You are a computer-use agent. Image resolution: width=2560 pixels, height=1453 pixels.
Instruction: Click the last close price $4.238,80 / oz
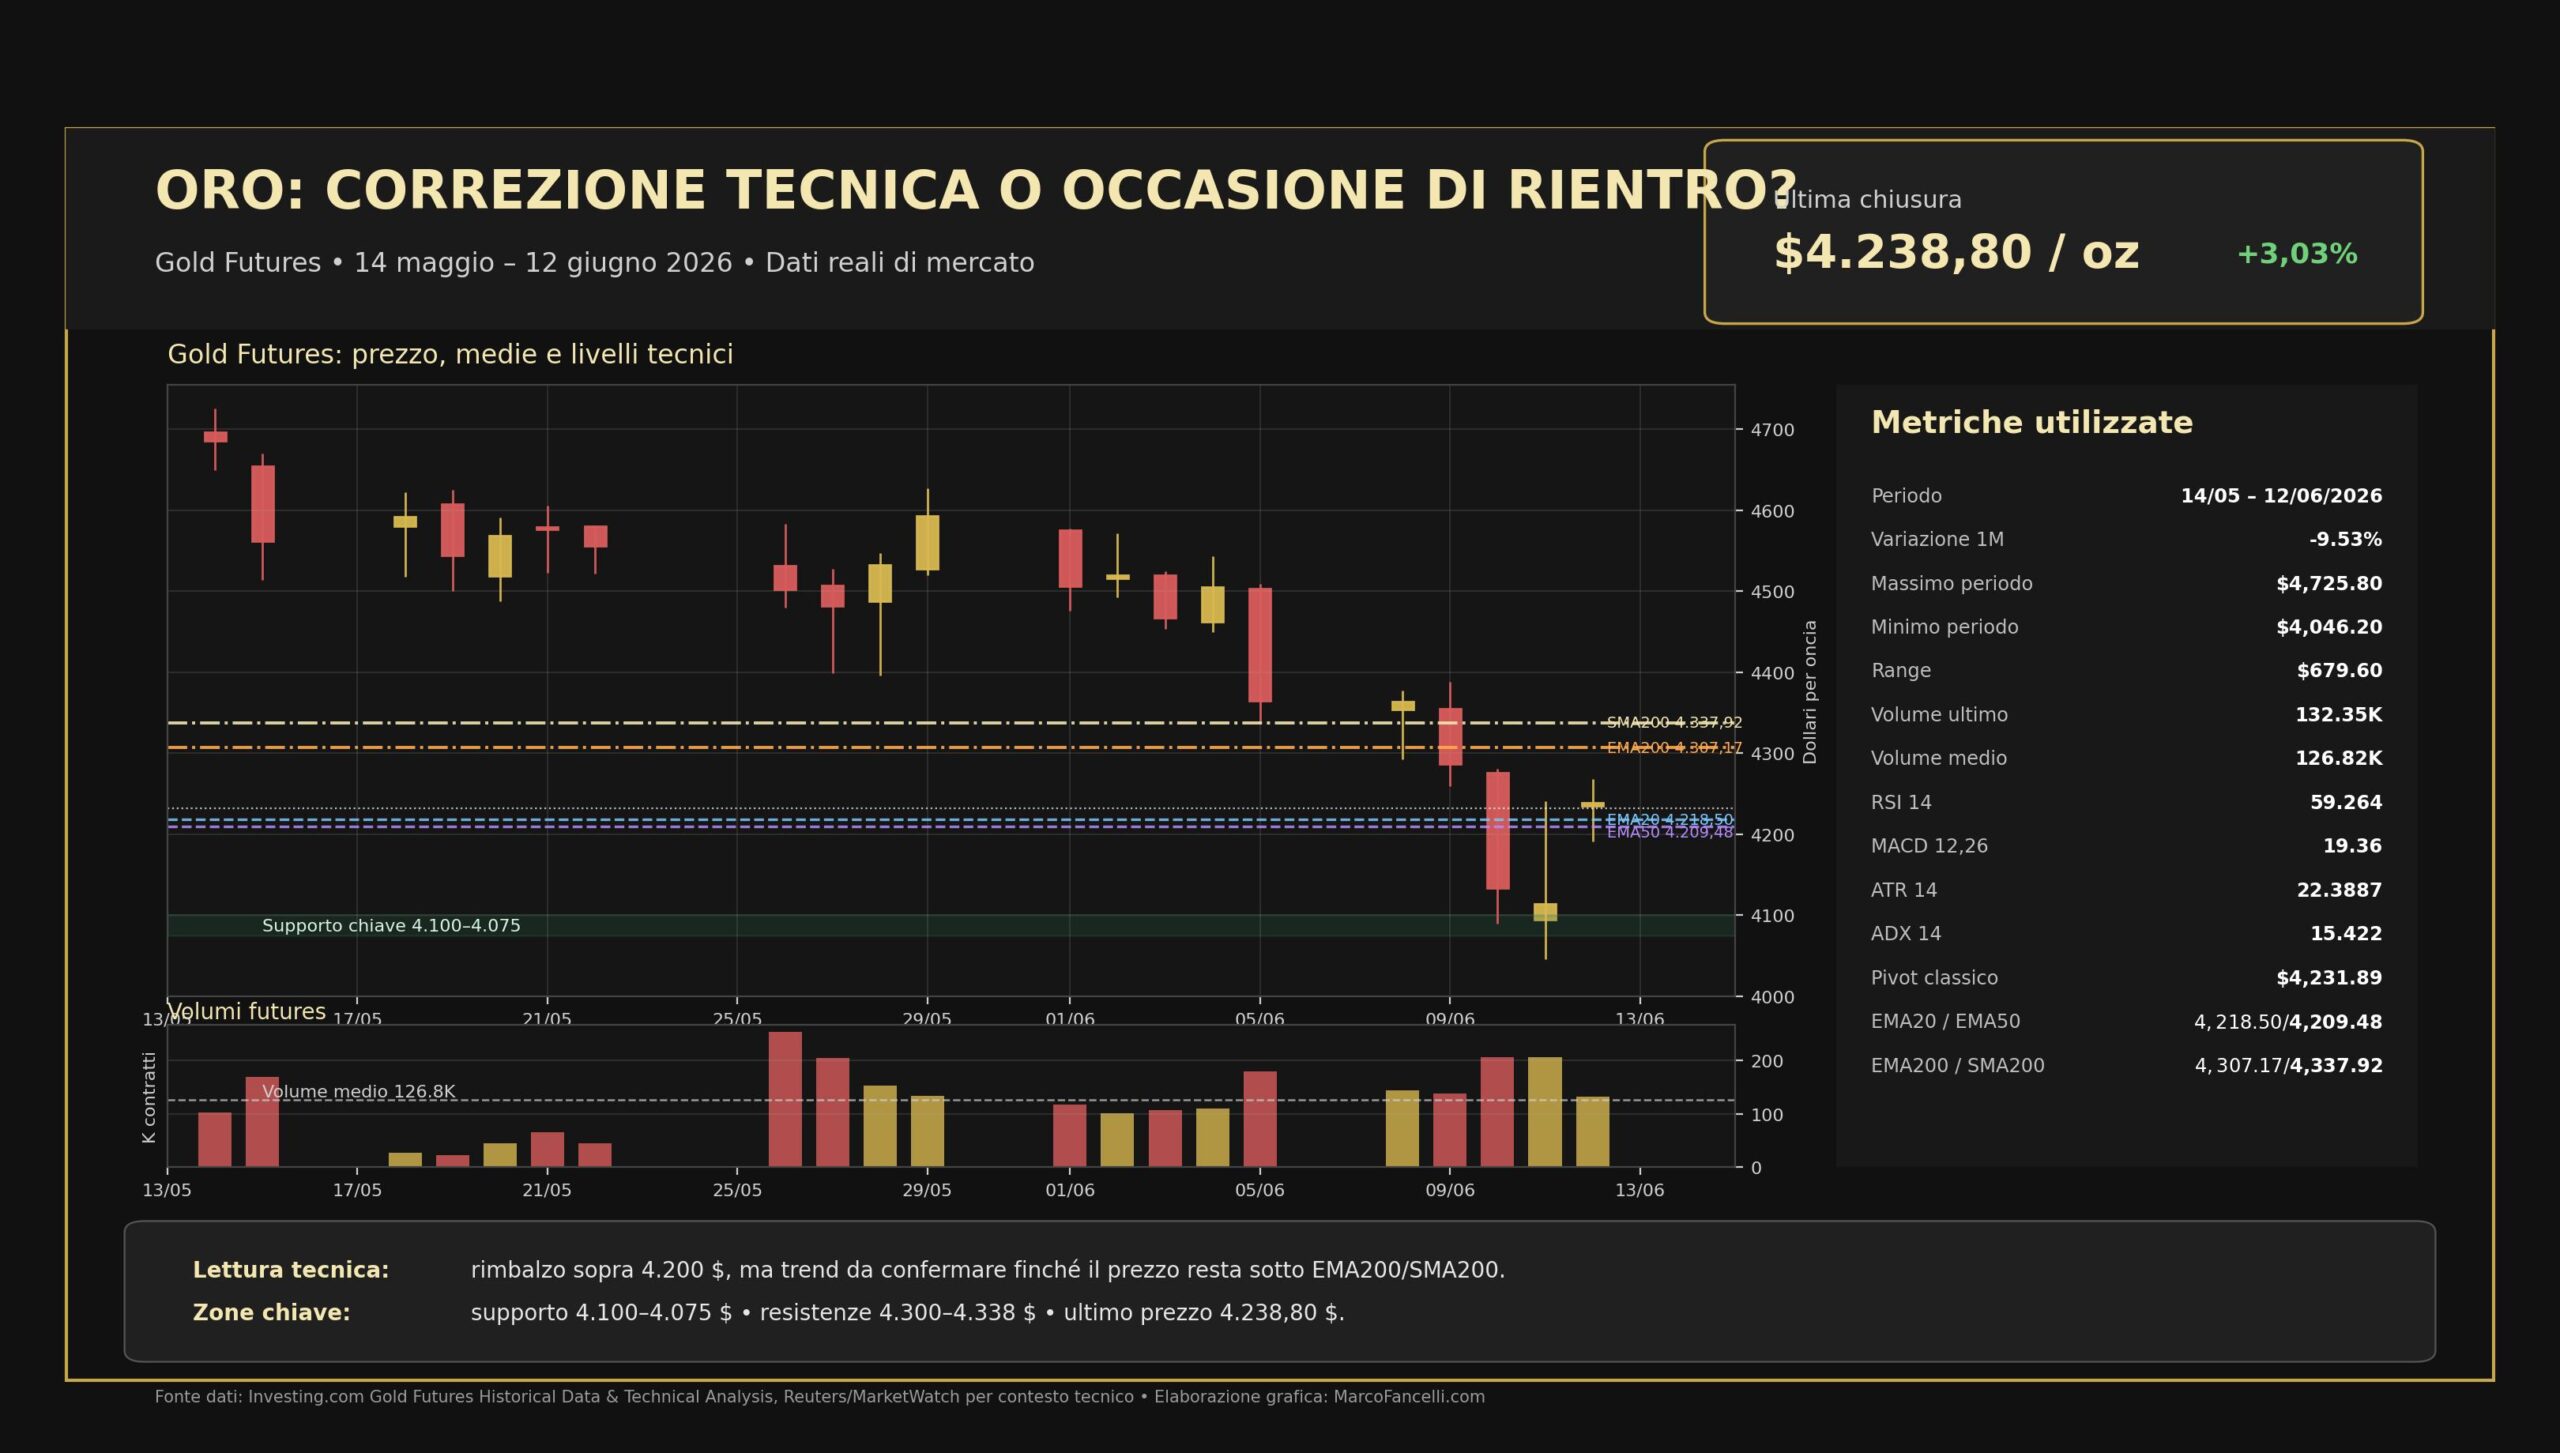click(1956, 253)
